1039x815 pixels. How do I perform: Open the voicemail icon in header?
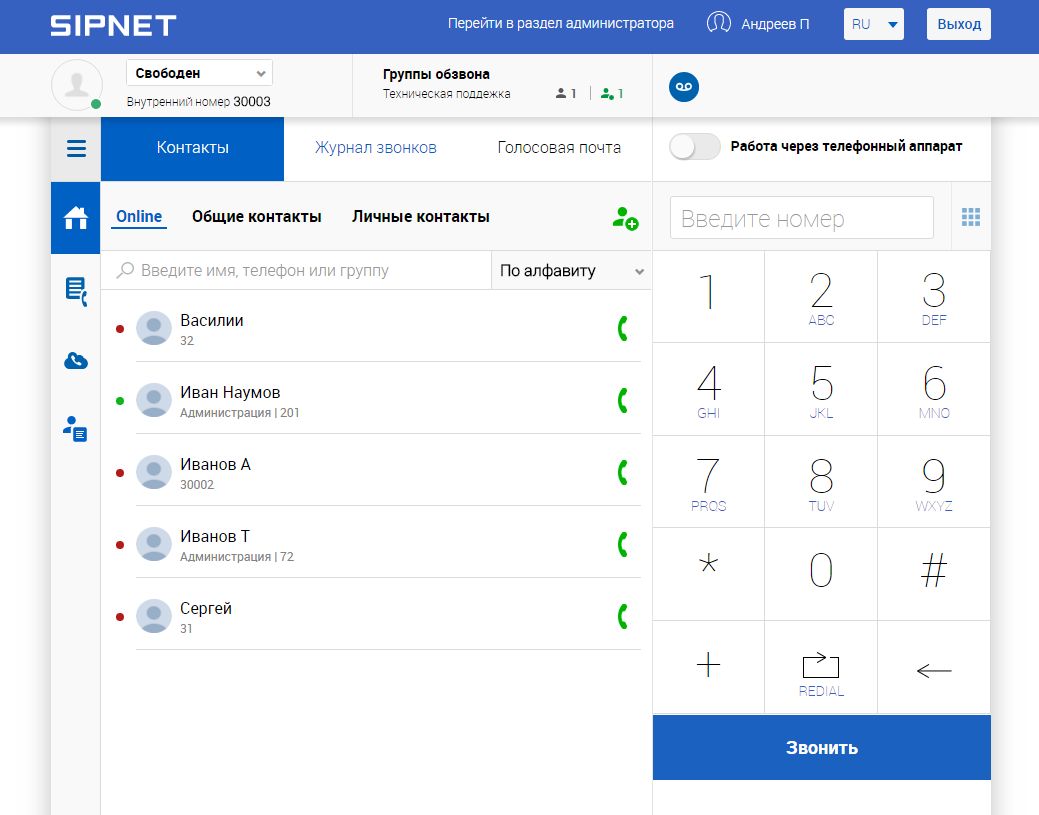(684, 87)
